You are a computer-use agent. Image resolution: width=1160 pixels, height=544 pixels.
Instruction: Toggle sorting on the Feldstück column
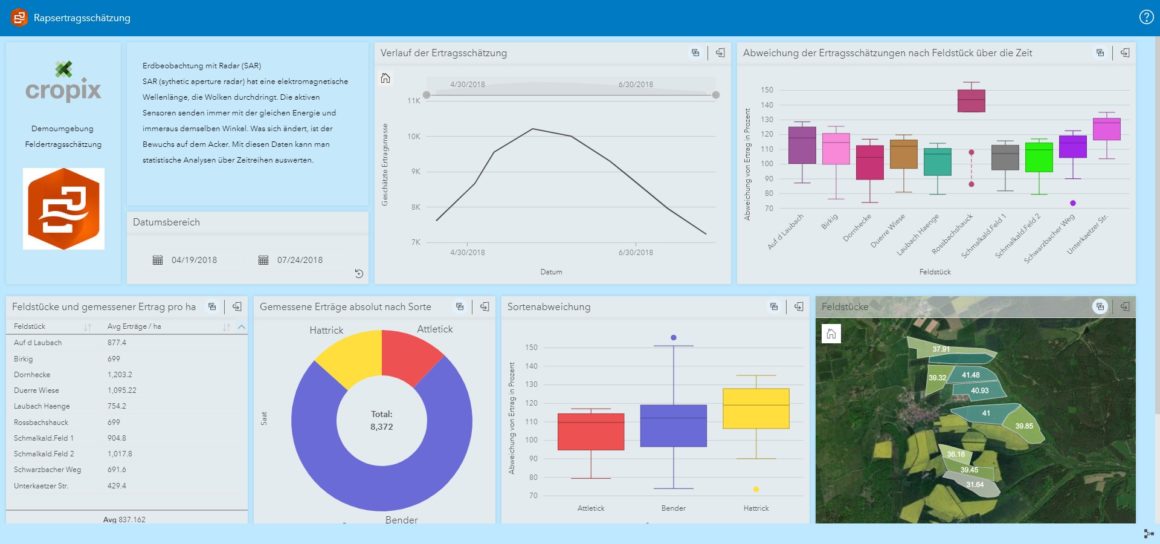(x=88, y=327)
